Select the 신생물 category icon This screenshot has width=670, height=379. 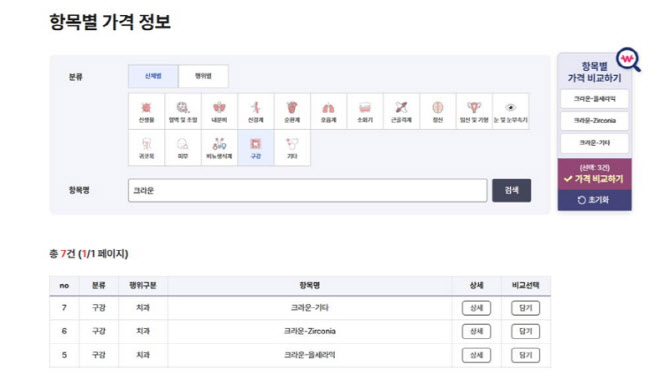coord(147,112)
